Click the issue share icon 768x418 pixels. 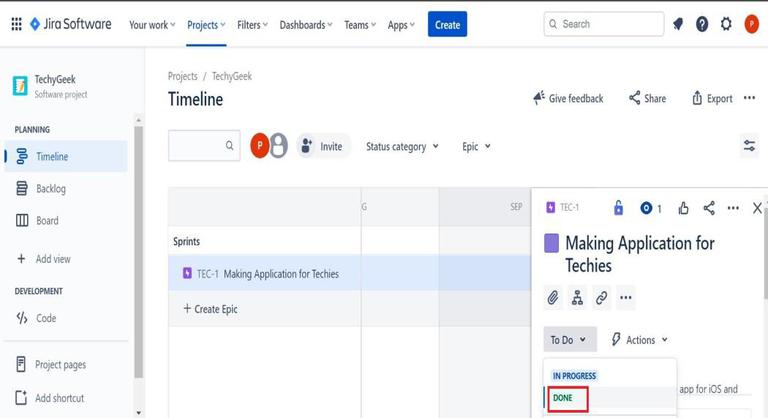(709, 208)
